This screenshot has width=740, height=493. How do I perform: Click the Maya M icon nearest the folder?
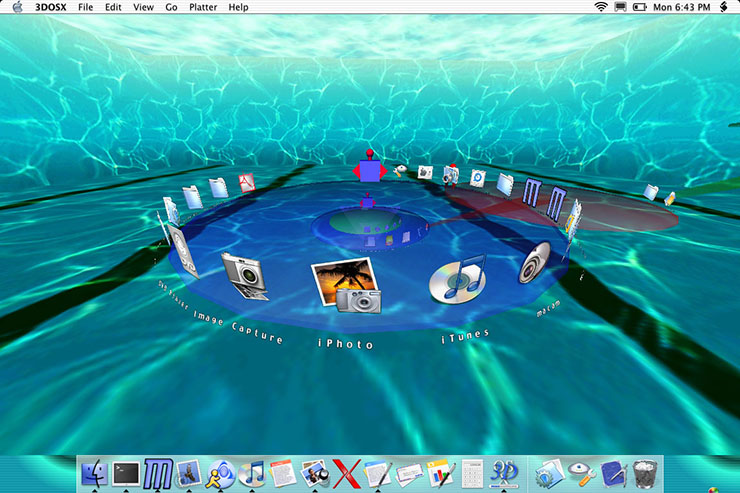point(531,192)
